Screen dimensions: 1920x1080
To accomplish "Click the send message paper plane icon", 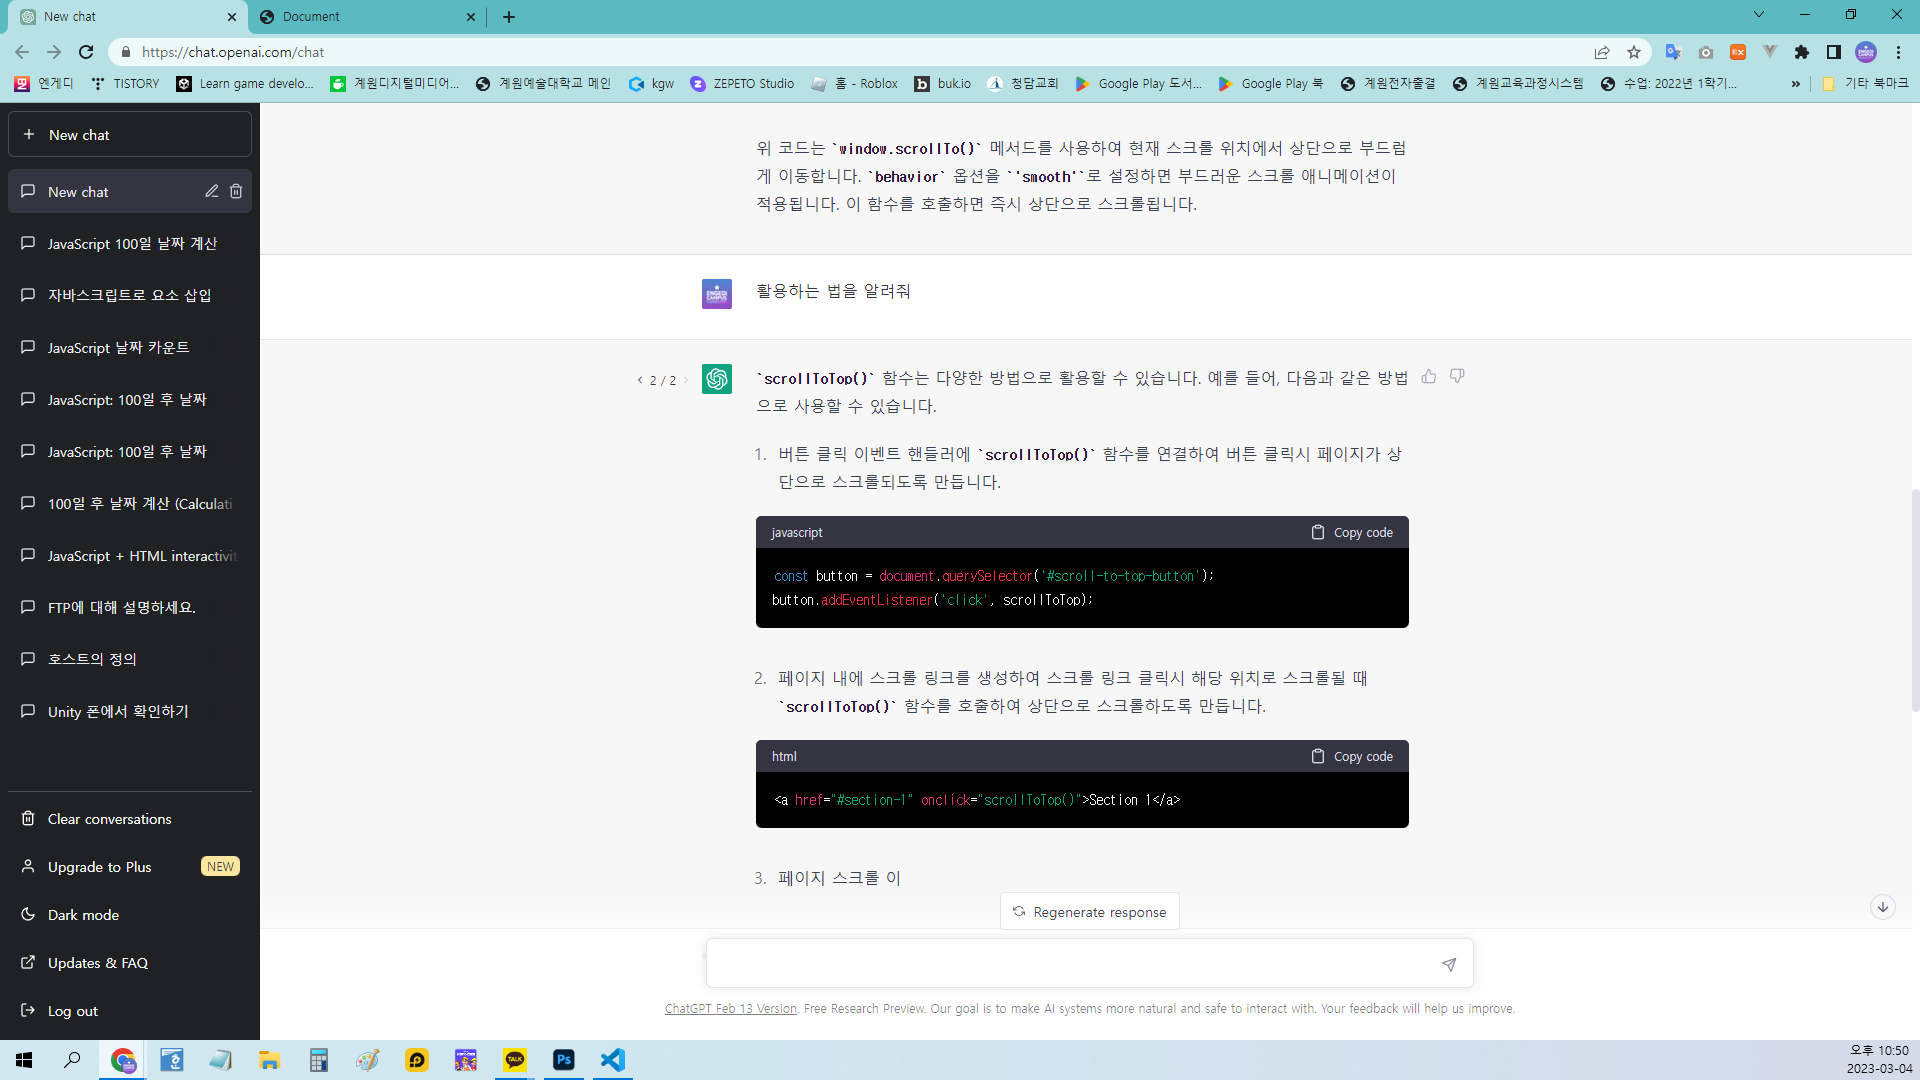I will (1449, 964).
